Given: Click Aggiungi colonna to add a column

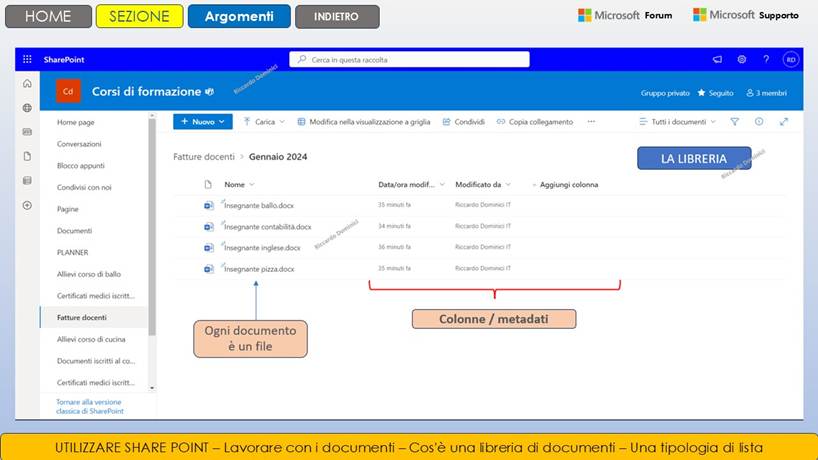Looking at the screenshot, I should 565,184.
